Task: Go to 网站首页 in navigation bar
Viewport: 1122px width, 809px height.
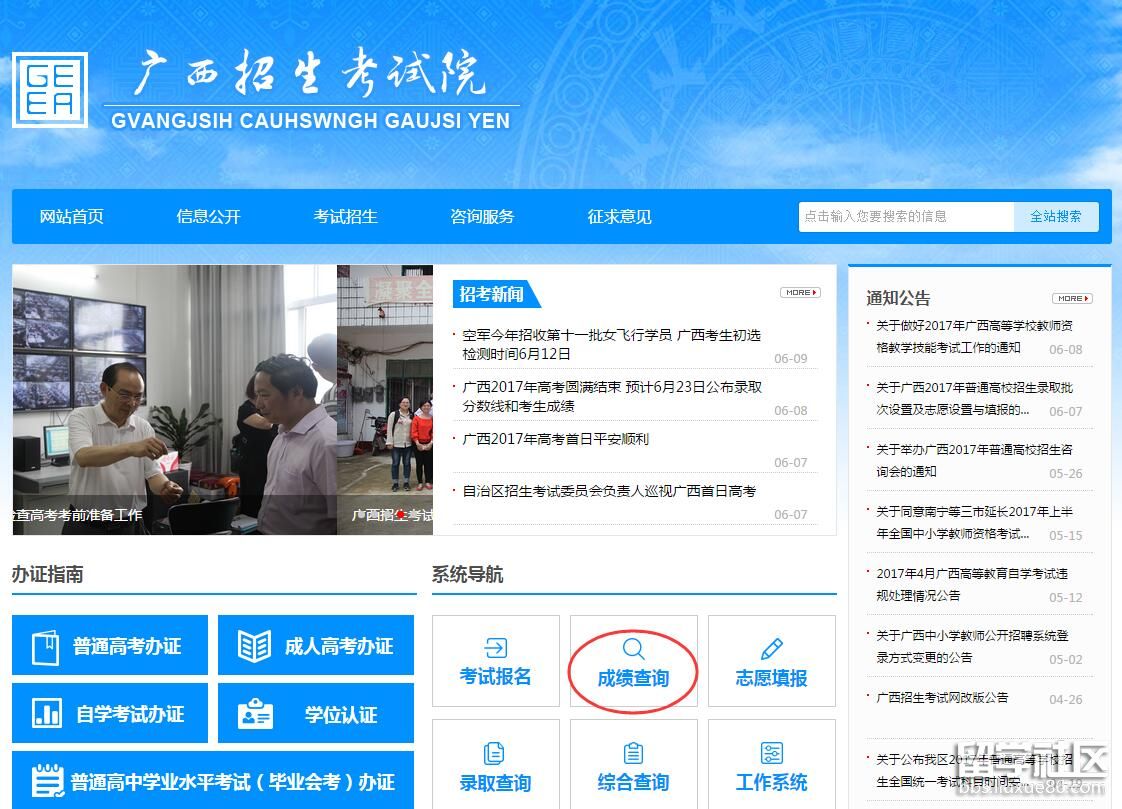Action: (x=71, y=216)
